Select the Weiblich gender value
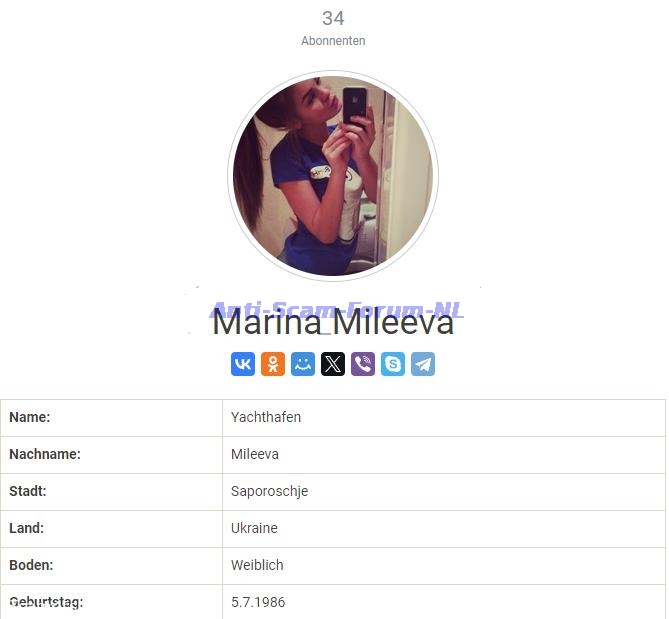The width and height of the screenshot is (669, 619). point(257,565)
